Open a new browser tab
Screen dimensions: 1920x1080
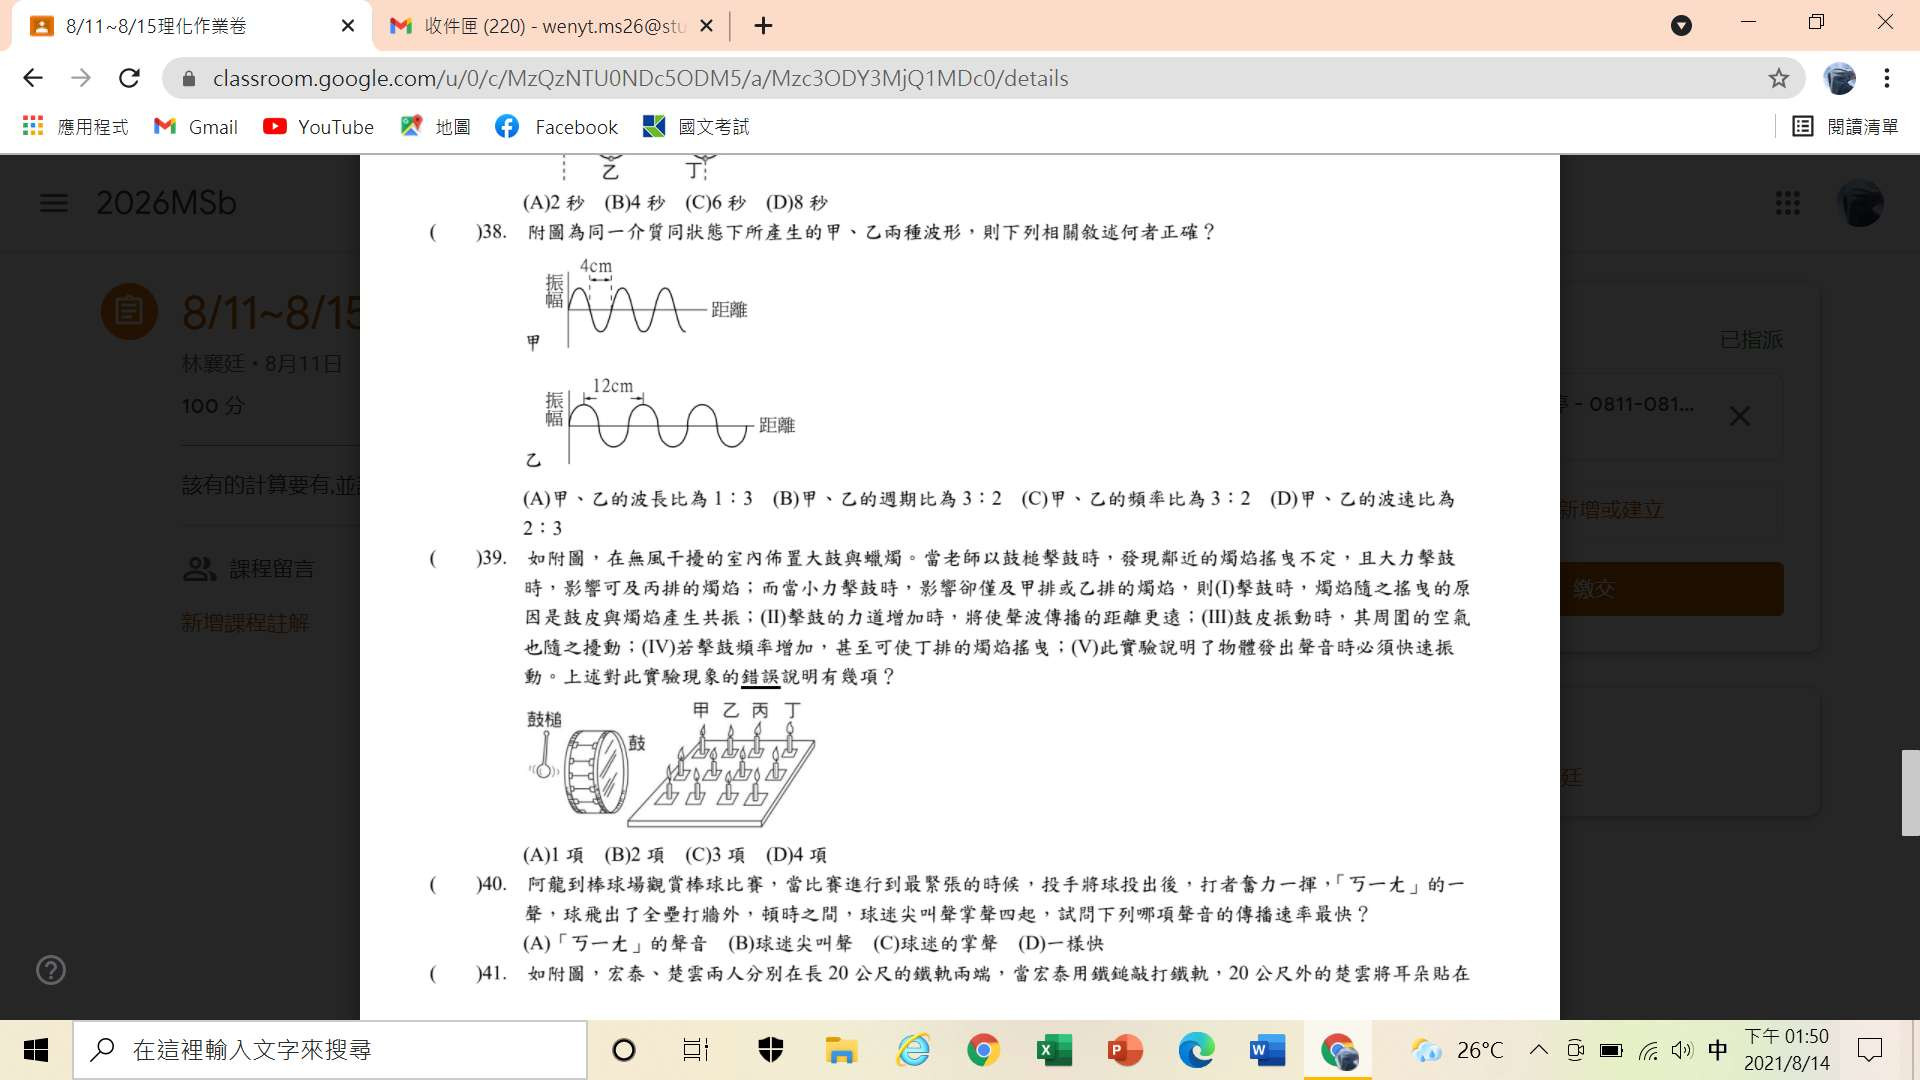pos(763,26)
